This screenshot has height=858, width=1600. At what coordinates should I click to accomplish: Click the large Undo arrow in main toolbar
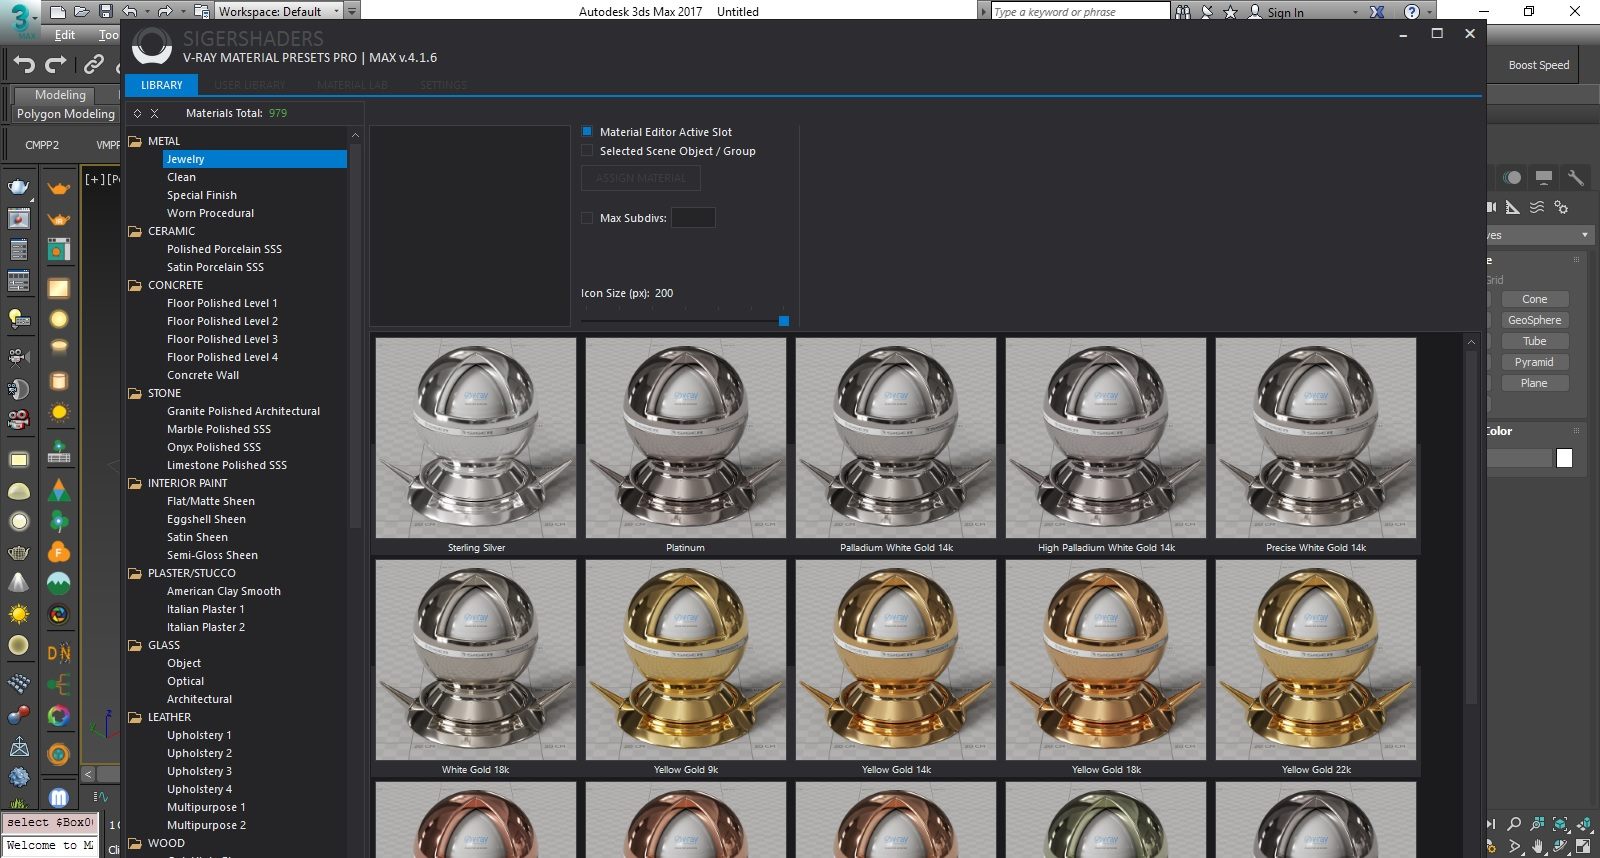pos(24,65)
